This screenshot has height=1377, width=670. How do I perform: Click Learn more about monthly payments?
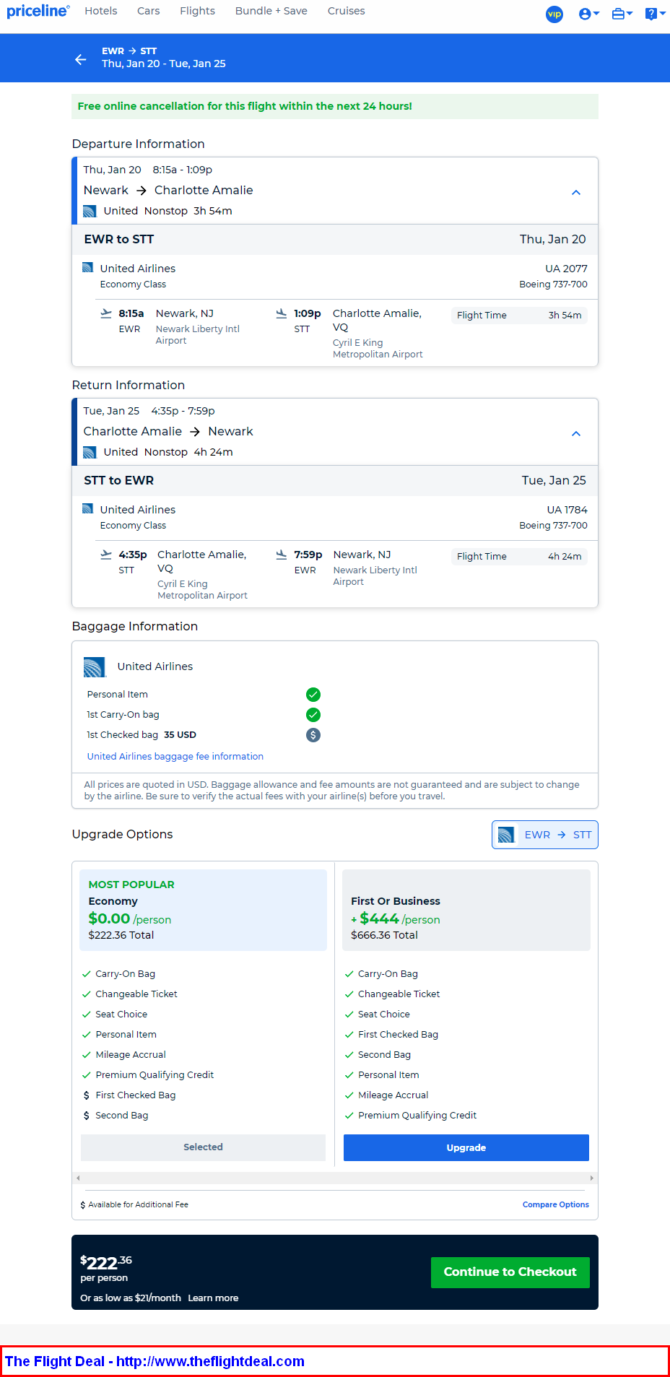pyautogui.click(x=213, y=1298)
